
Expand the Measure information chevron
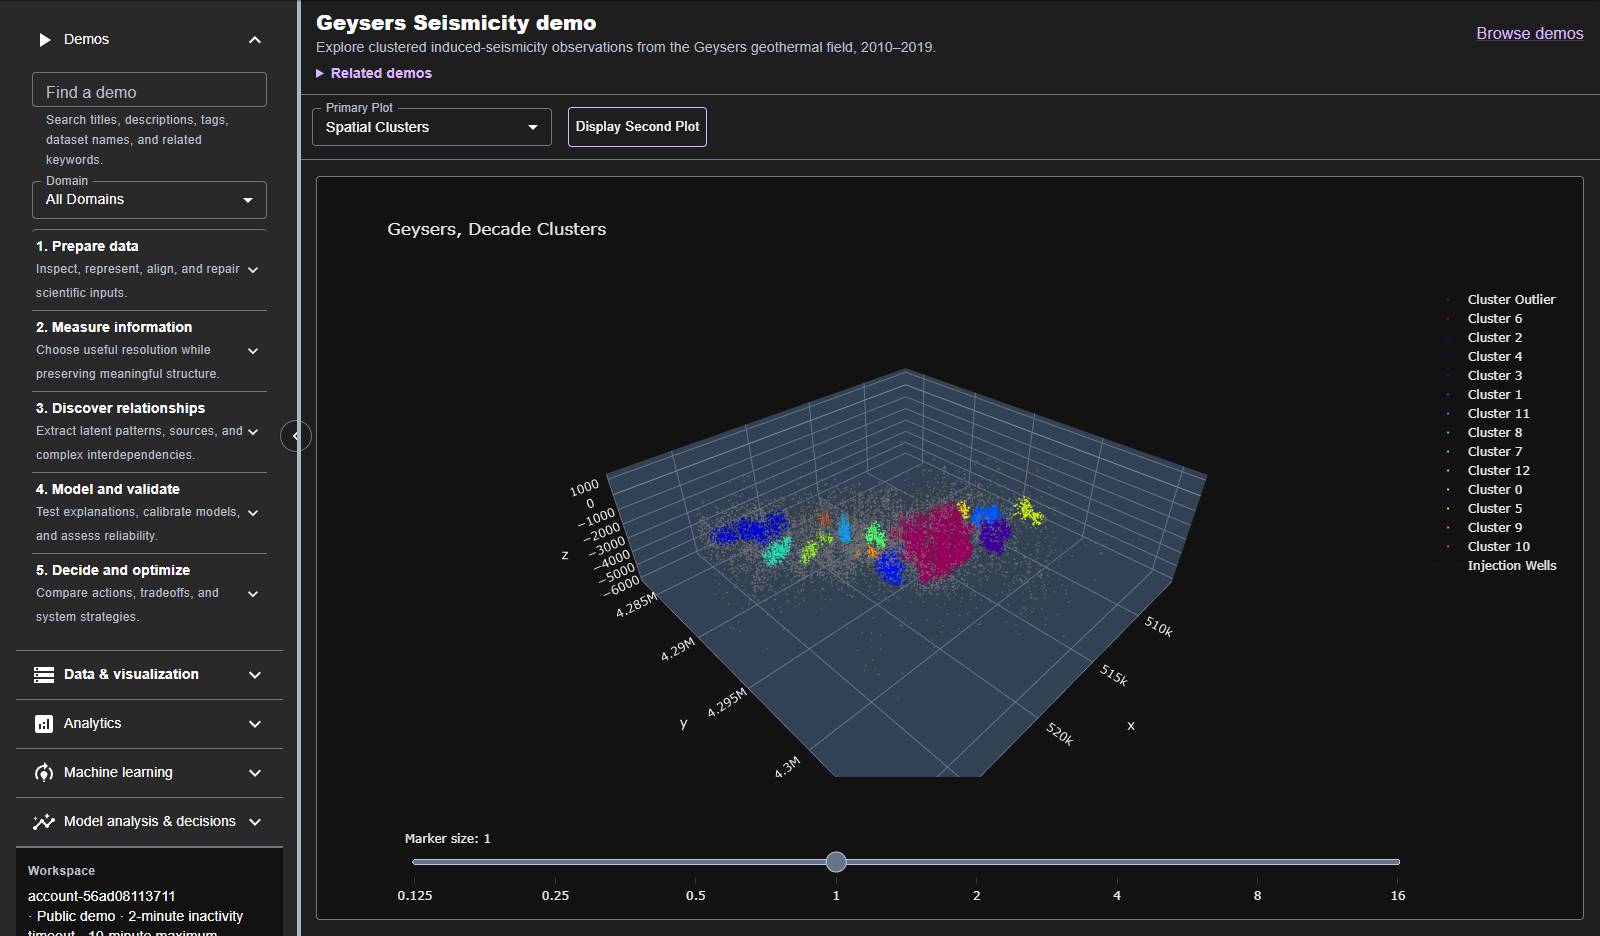tap(253, 351)
